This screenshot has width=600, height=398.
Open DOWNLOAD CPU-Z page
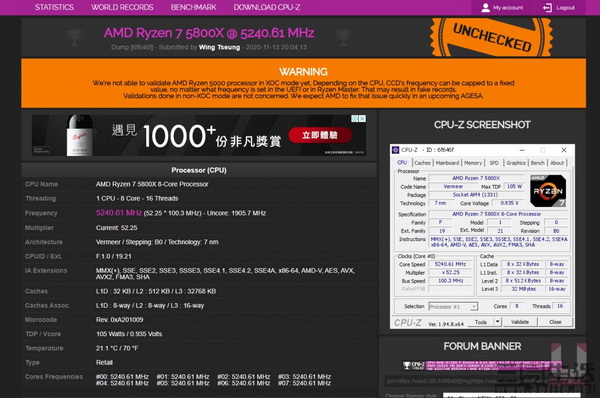point(267,7)
